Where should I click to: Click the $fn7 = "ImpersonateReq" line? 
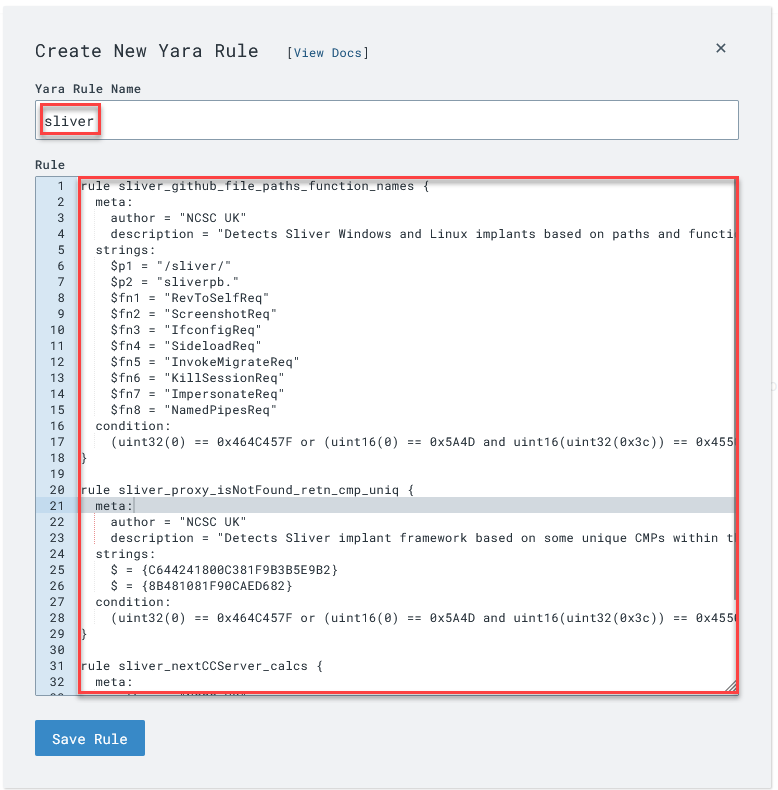tap(198, 394)
